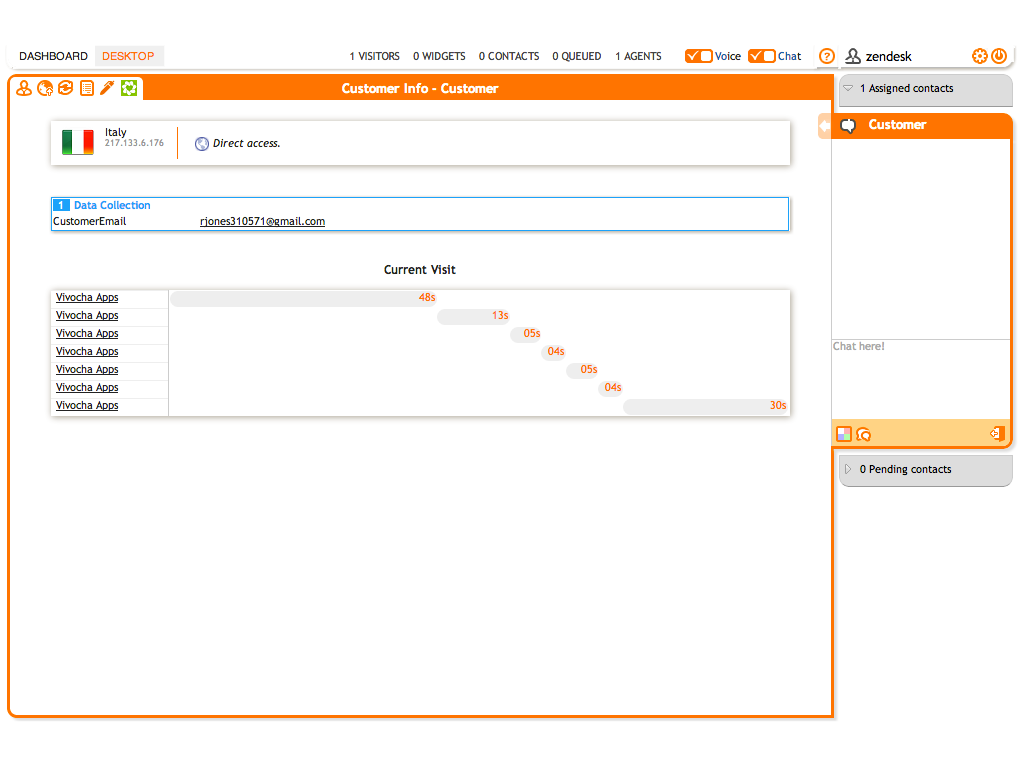Open the notes document icon
This screenshot has width=1024, height=768.
click(87, 89)
